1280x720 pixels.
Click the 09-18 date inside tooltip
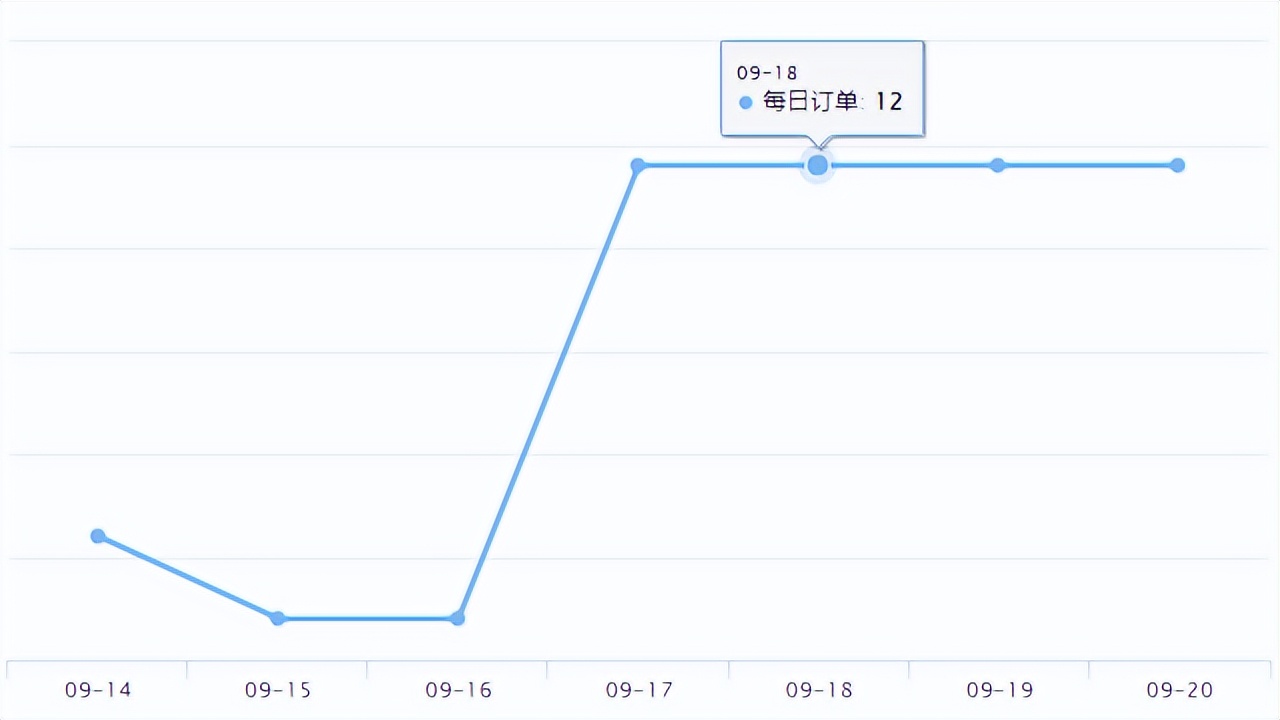[767, 73]
